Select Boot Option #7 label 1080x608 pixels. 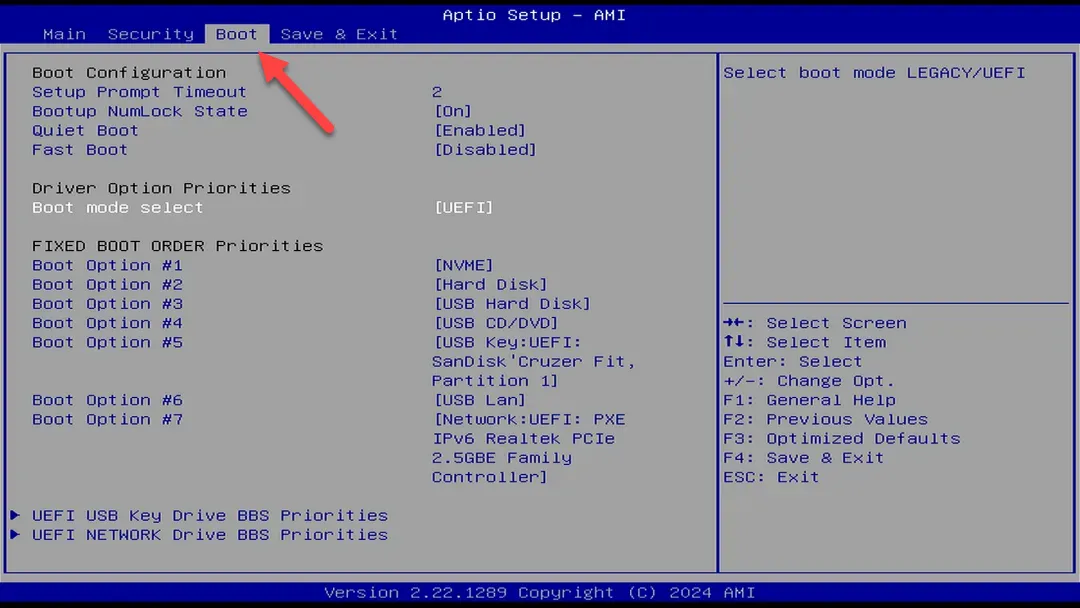click(107, 419)
